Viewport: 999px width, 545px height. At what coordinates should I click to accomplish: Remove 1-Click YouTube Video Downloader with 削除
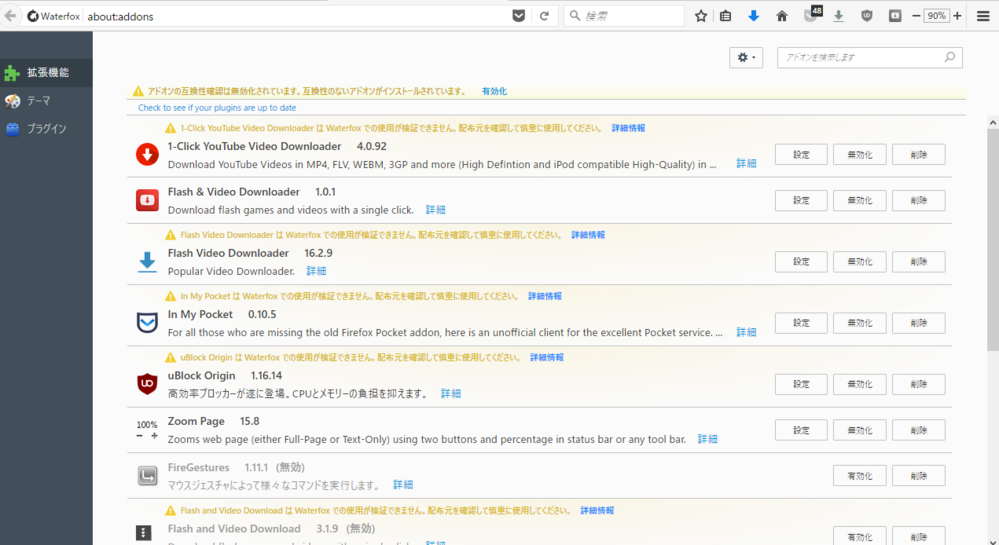919,155
